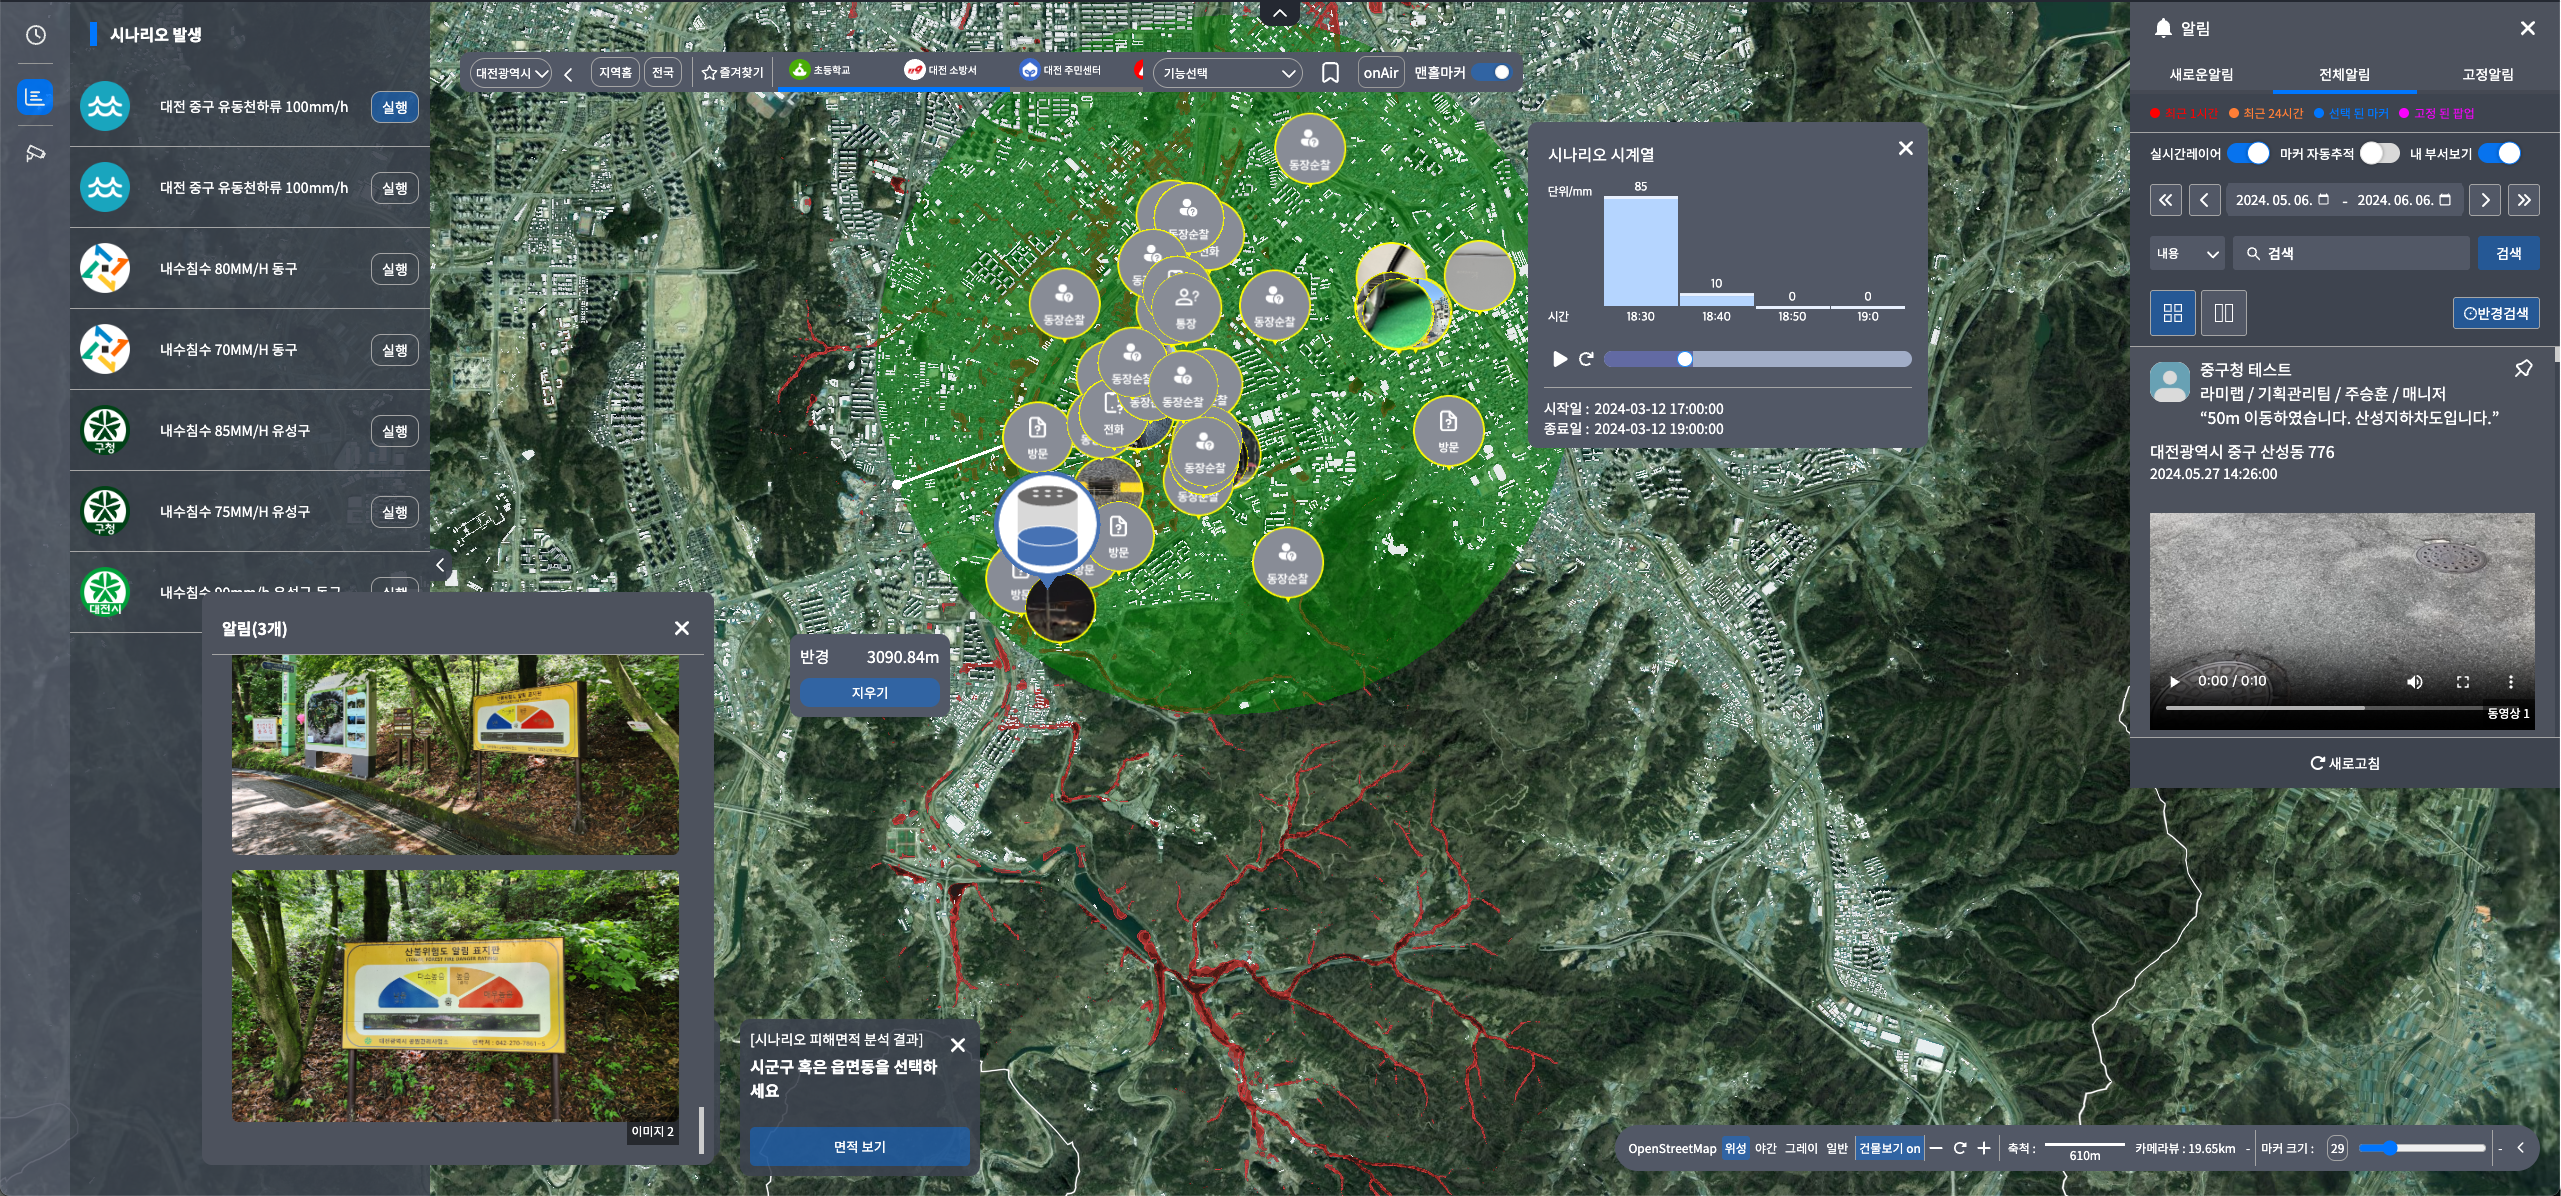Switch alert list to grid view
The image size is (2561, 1196).
[x=2173, y=313]
